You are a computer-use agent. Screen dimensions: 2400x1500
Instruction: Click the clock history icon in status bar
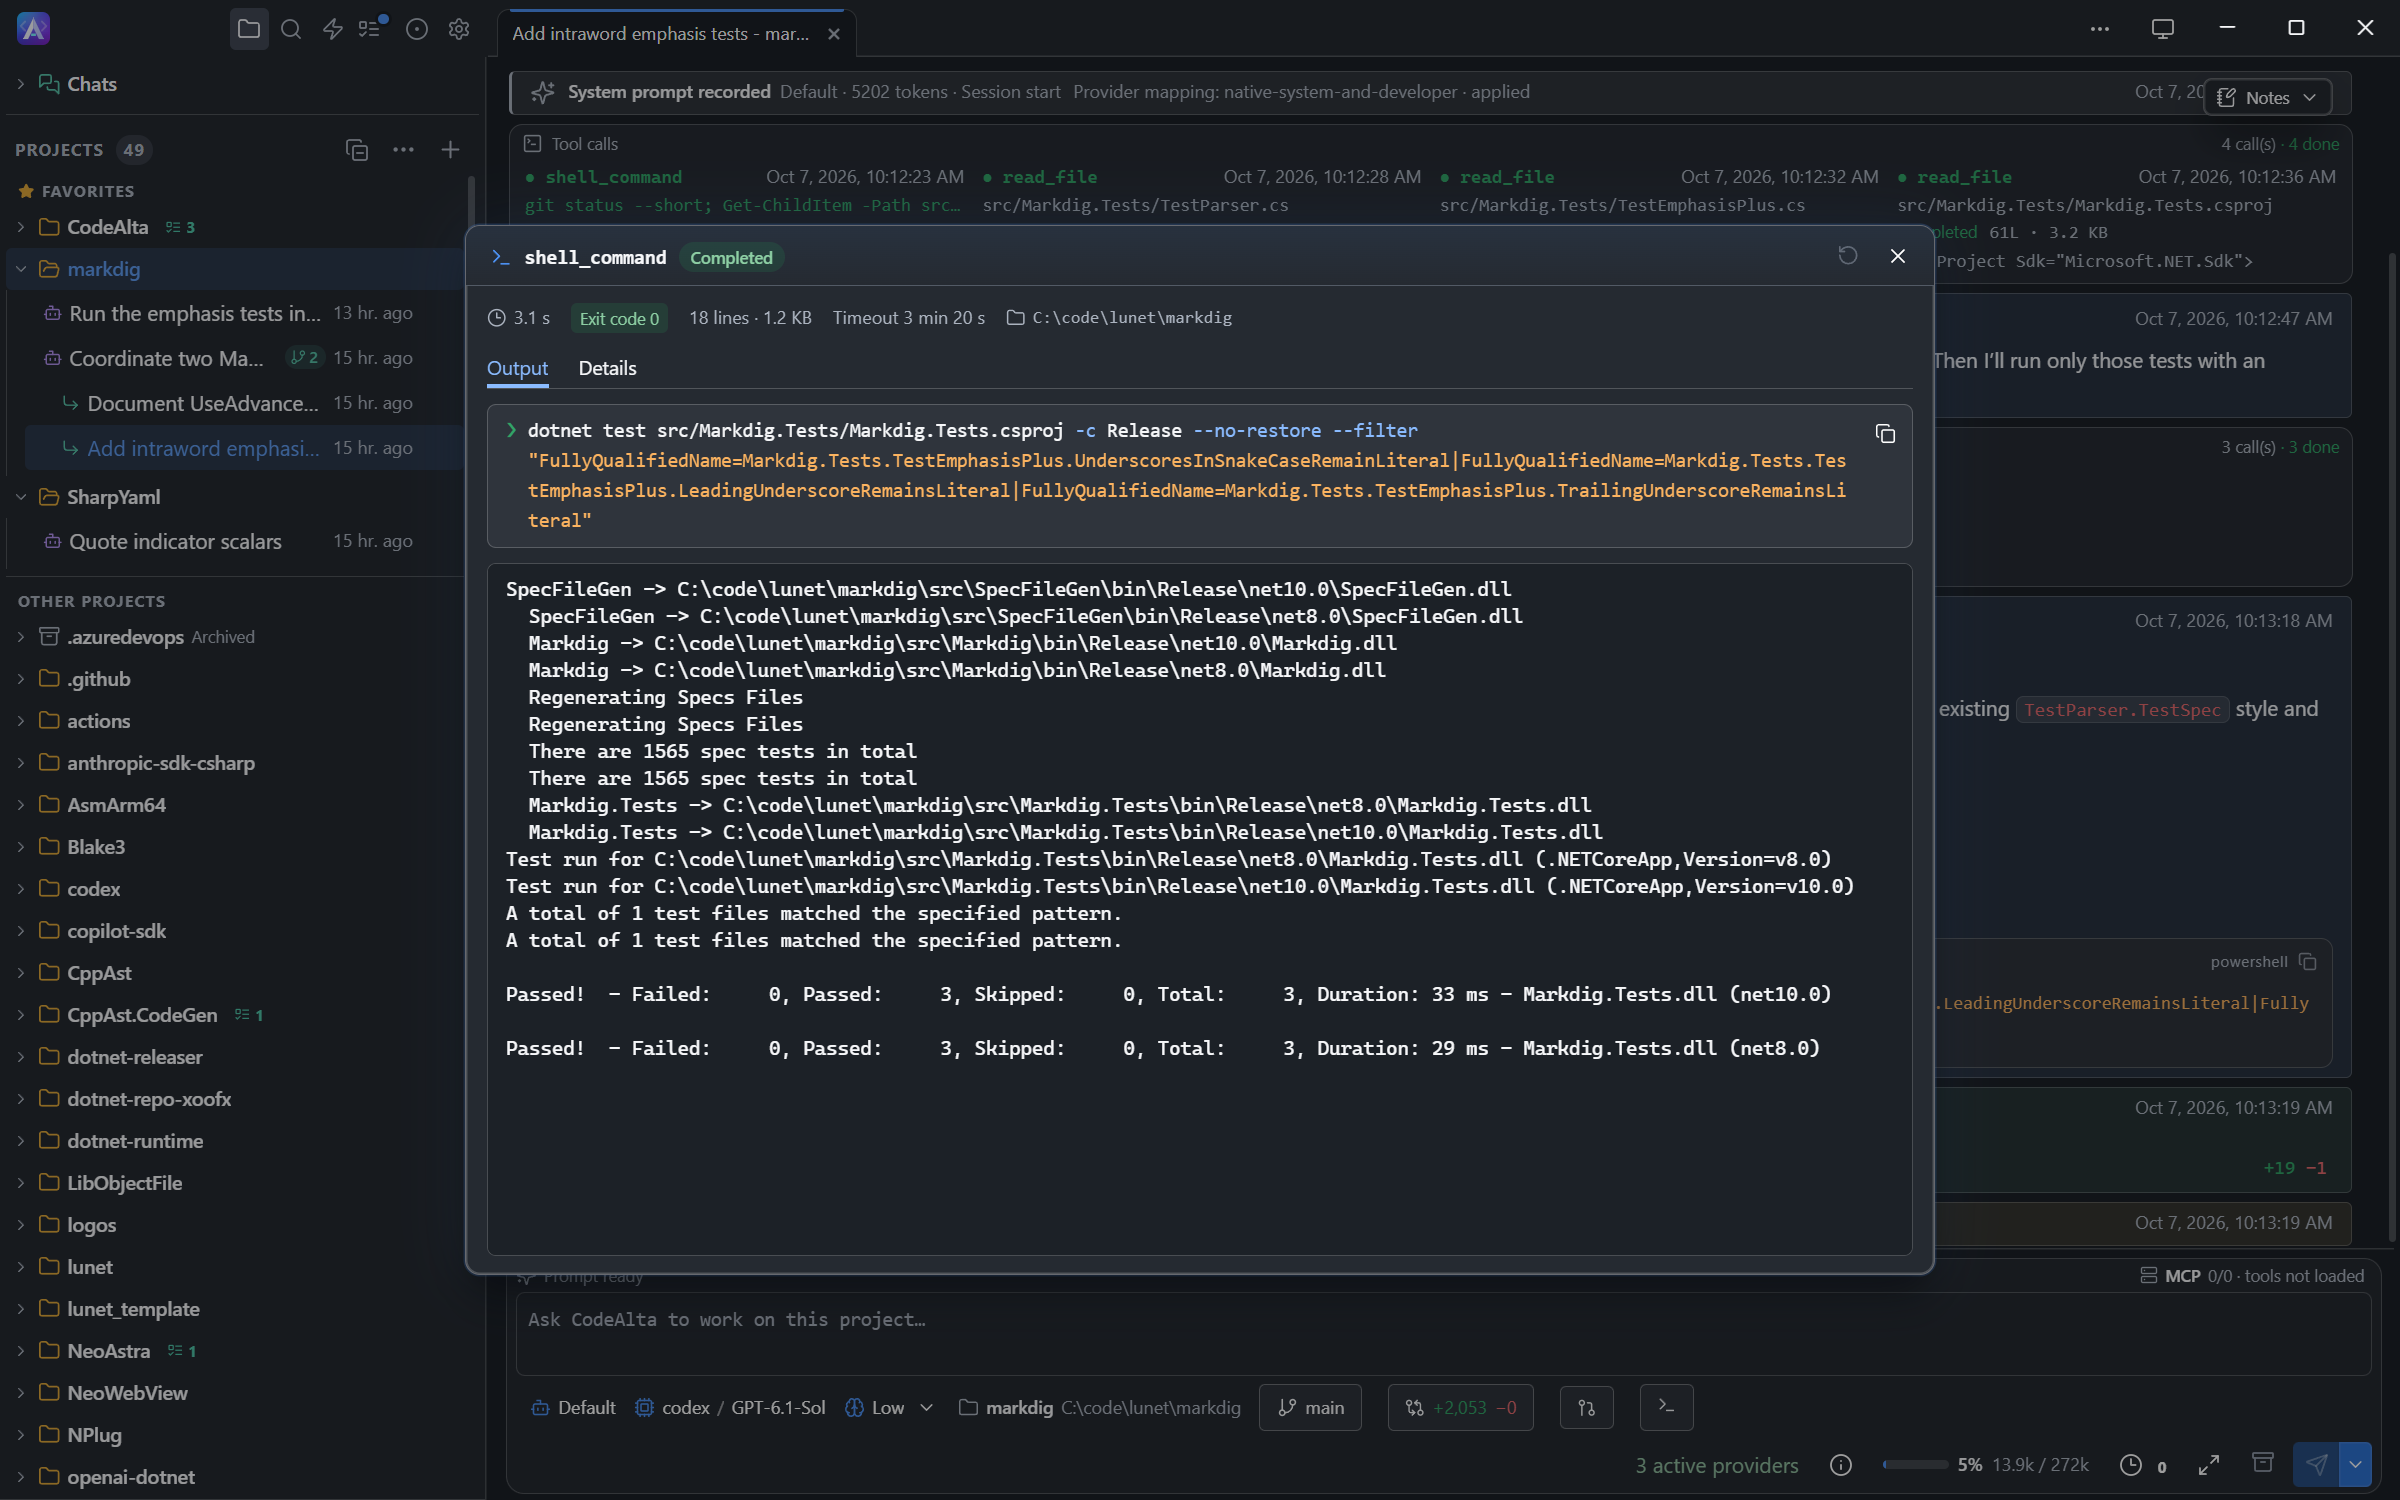[2131, 1465]
